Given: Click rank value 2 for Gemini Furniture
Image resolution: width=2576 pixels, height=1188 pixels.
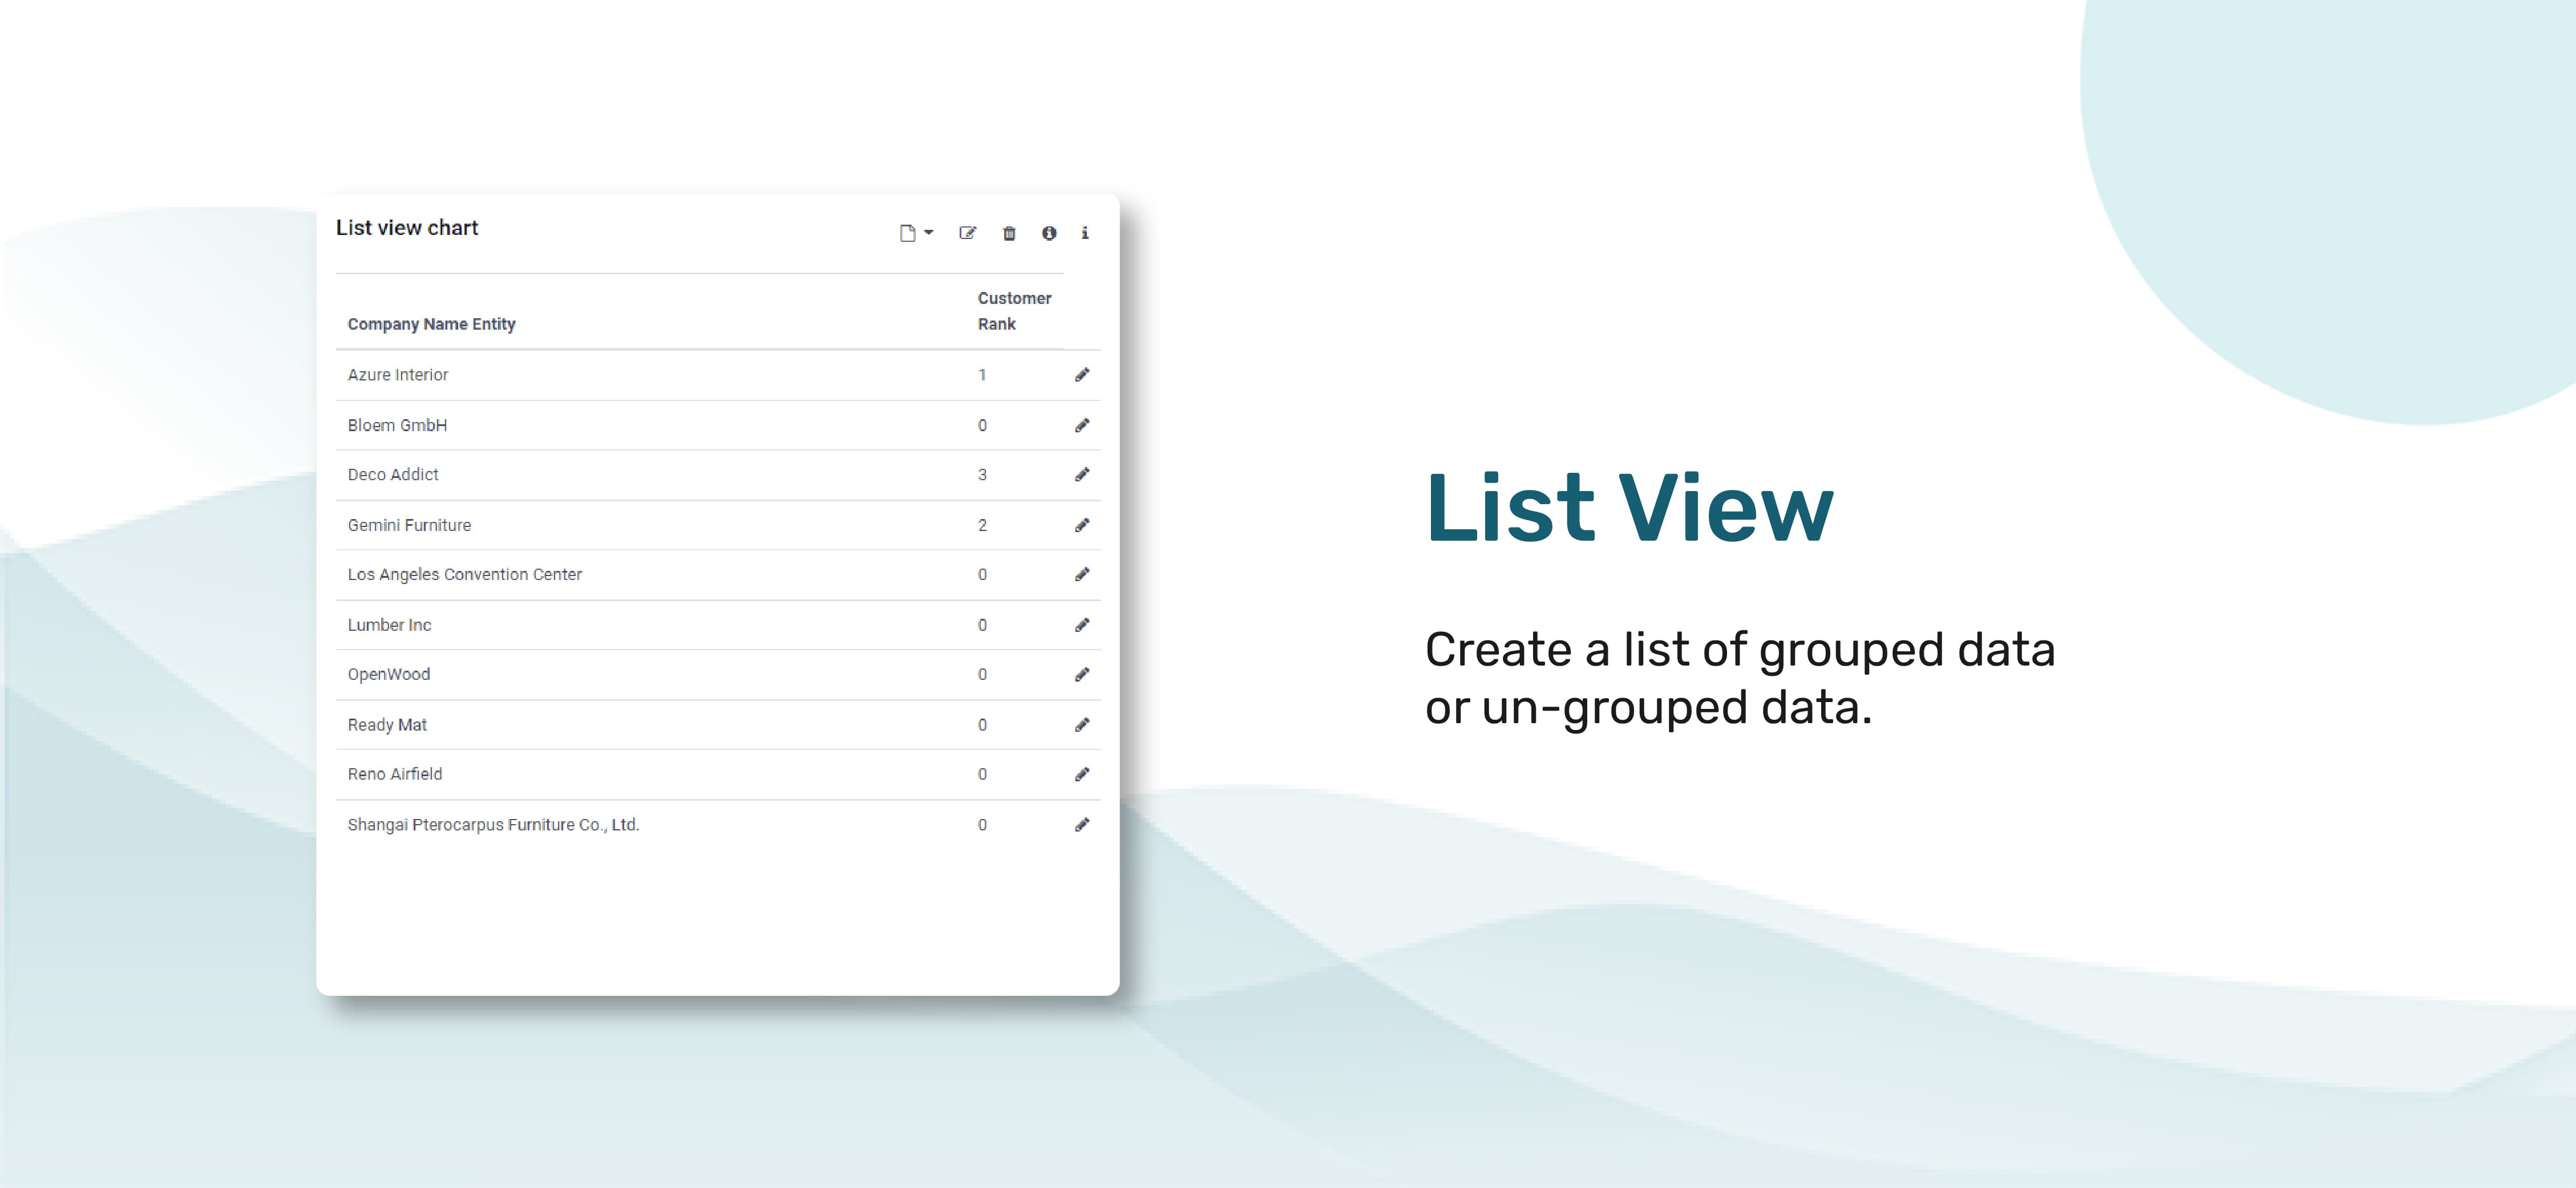Looking at the screenshot, I should coord(982,525).
